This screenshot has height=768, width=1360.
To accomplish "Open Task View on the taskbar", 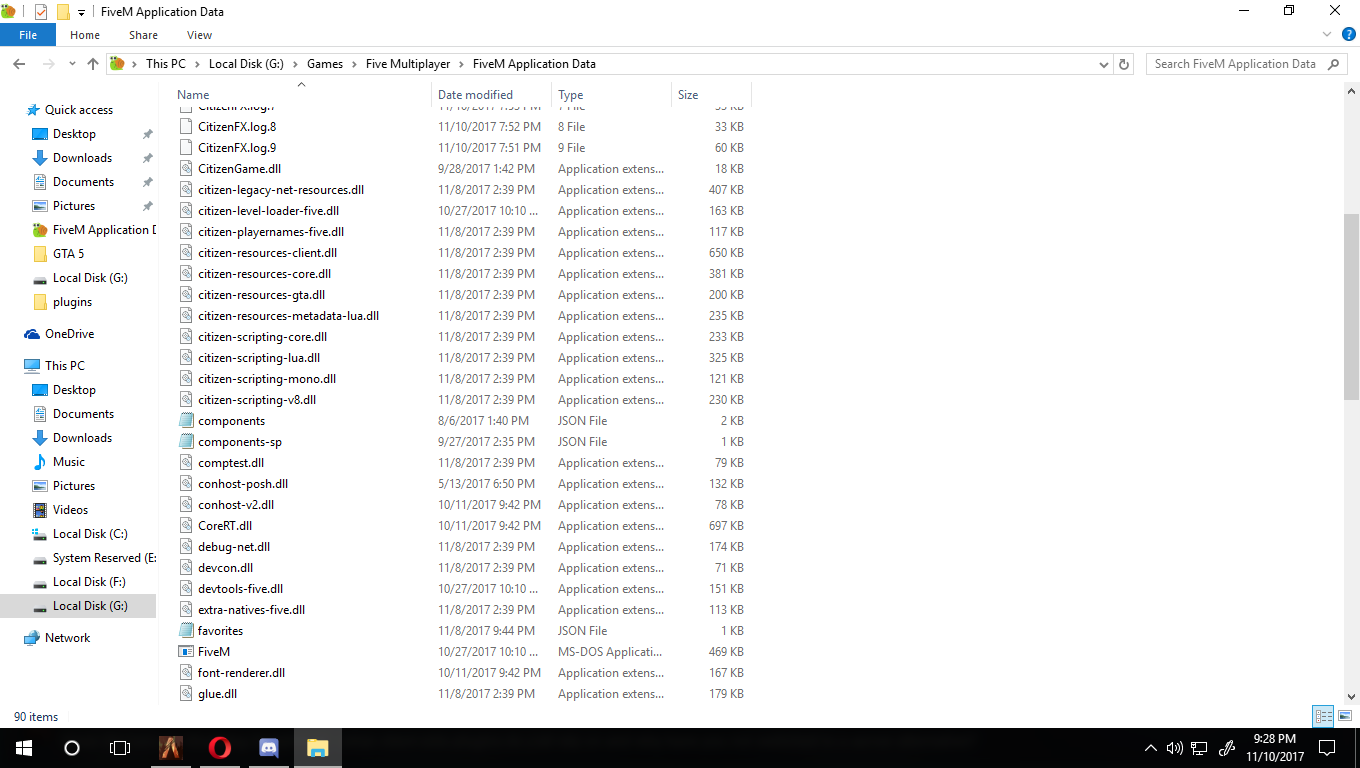I will click(x=120, y=748).
